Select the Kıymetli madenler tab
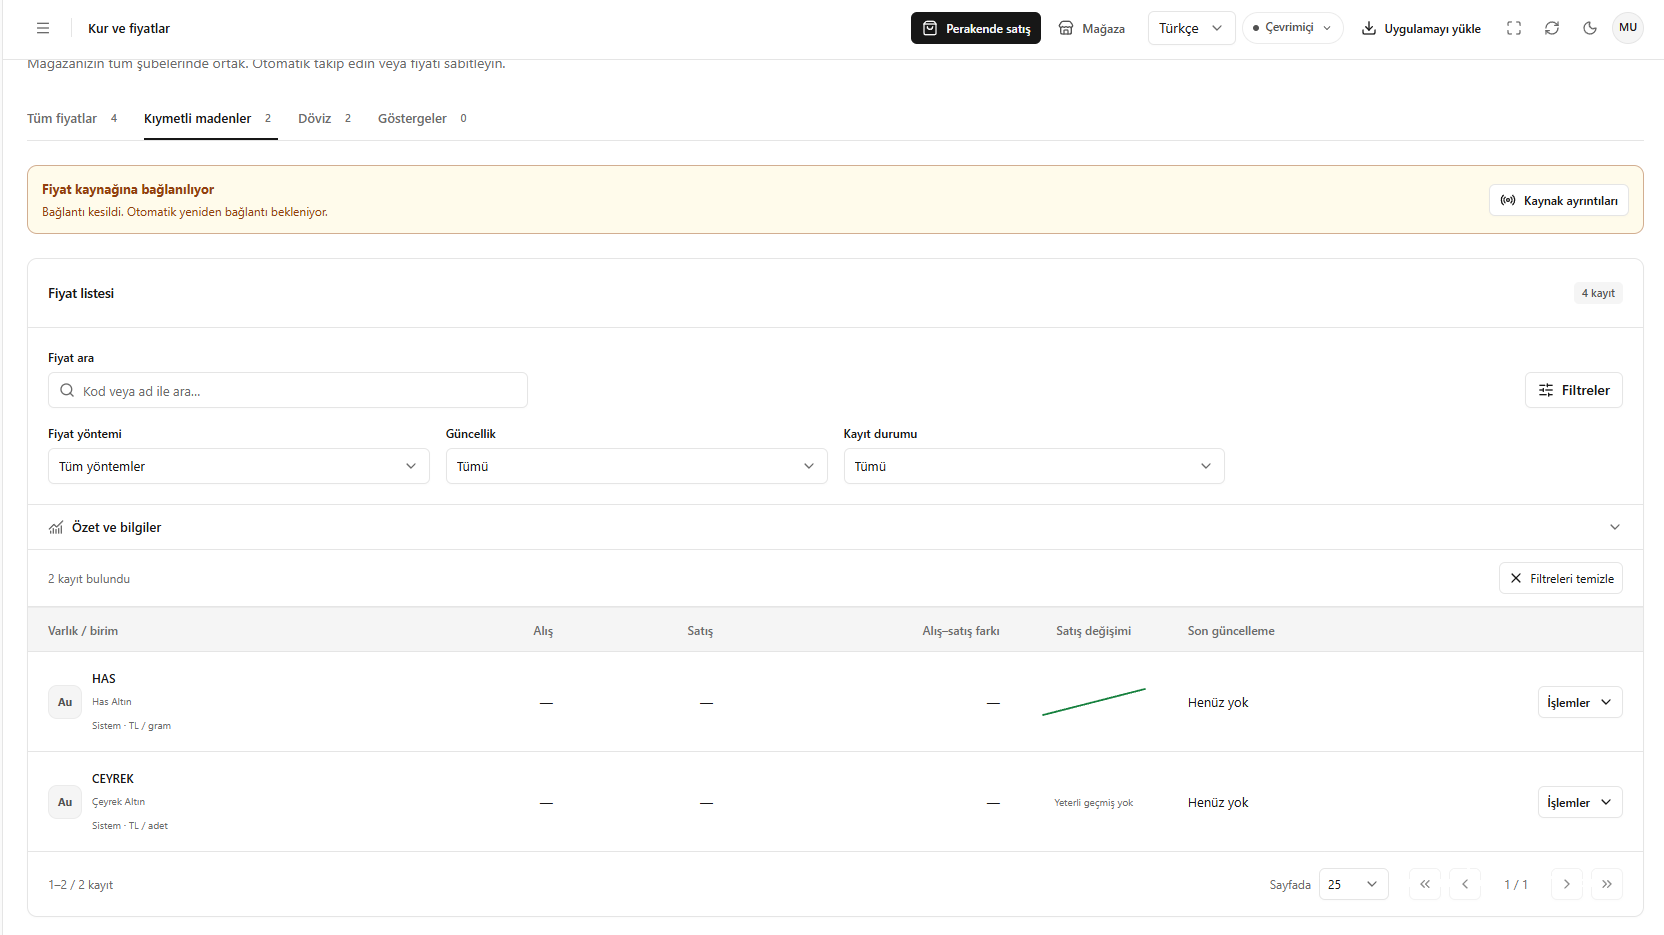 pos(210,118)
